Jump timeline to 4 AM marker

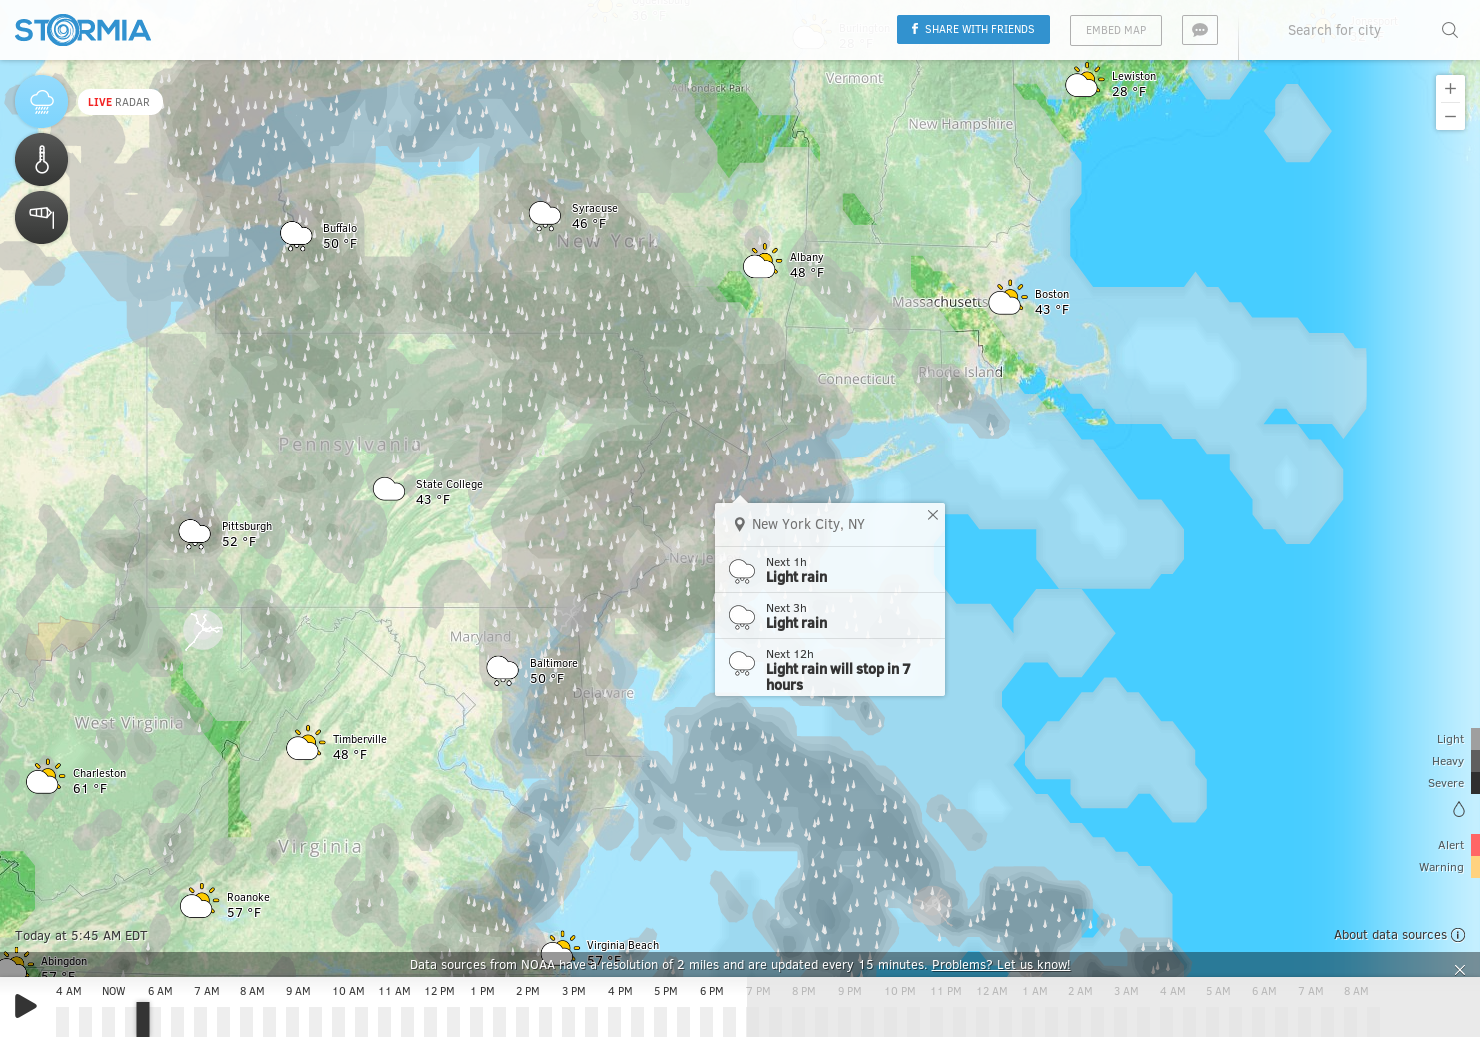69,992
